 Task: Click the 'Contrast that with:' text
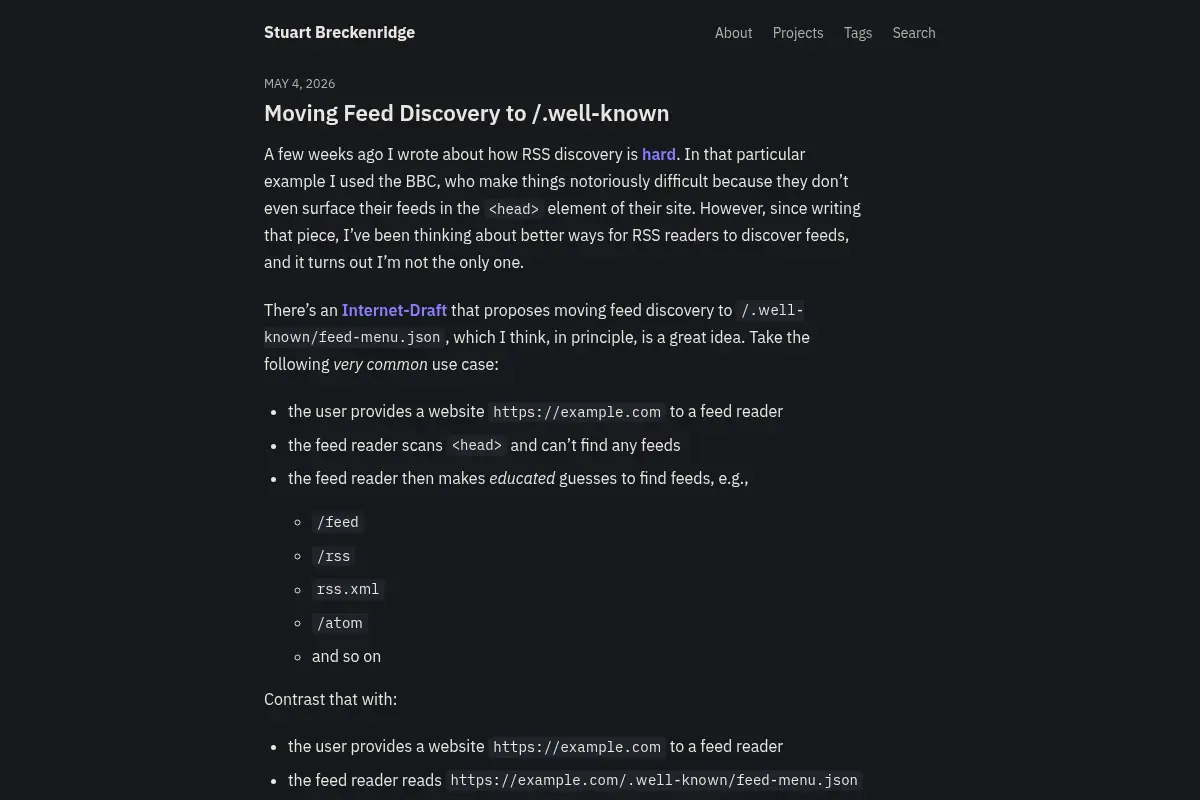(330, 699)
